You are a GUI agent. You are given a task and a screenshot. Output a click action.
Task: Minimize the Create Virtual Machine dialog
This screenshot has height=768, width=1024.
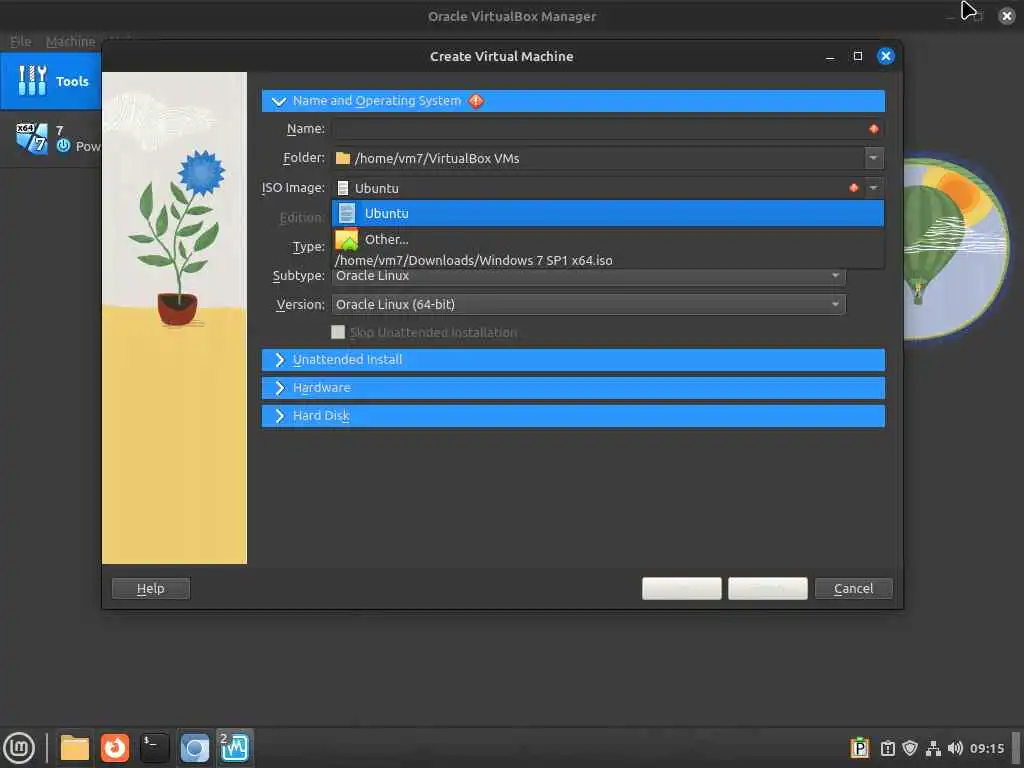(830, 56)
